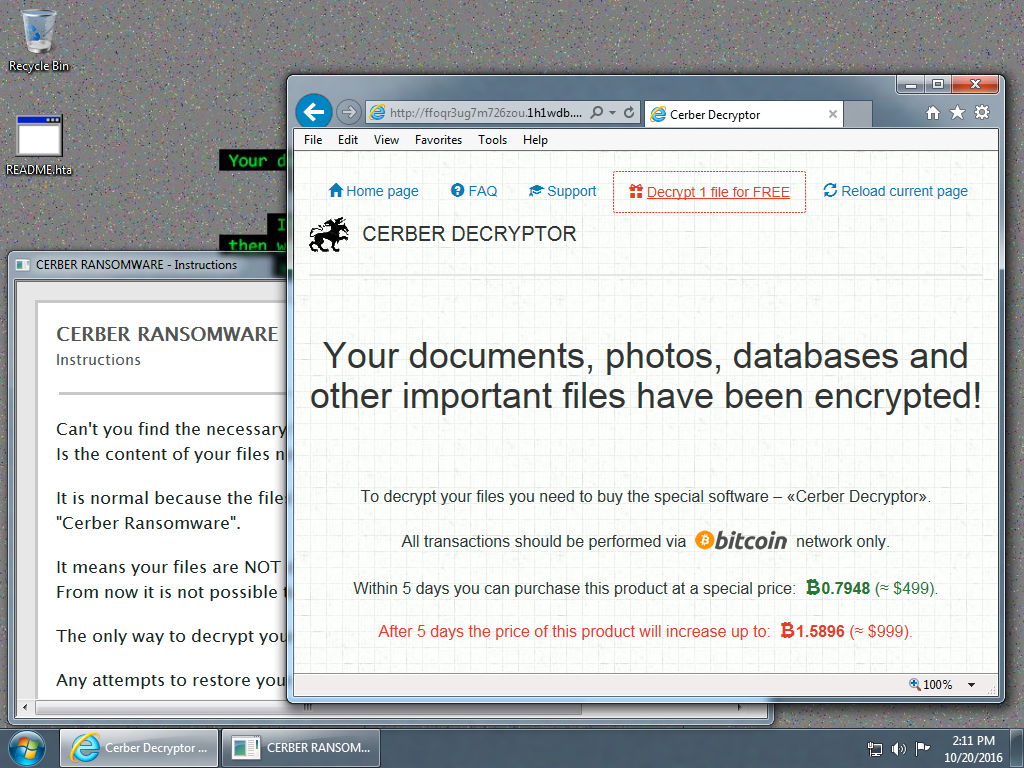Select README.hta desktop file icon
Screen dimensions: 1024x768
click(x=39, y=145)
